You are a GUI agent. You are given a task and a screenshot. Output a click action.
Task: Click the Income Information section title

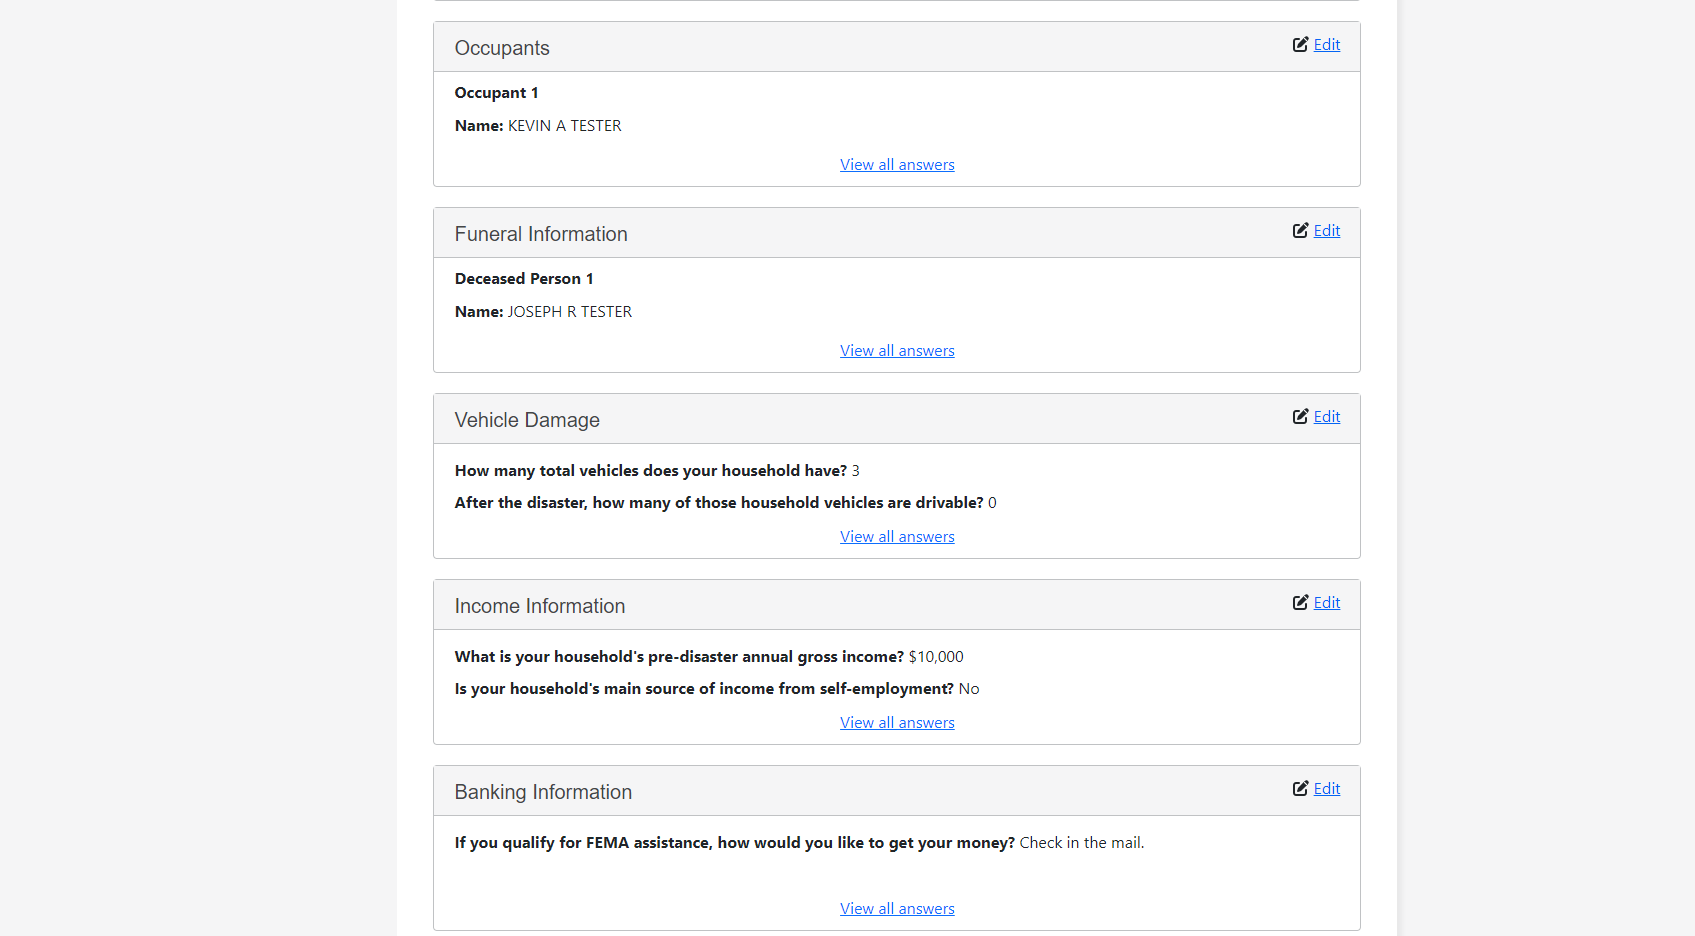pyautogui.click(x=540, y=606)
